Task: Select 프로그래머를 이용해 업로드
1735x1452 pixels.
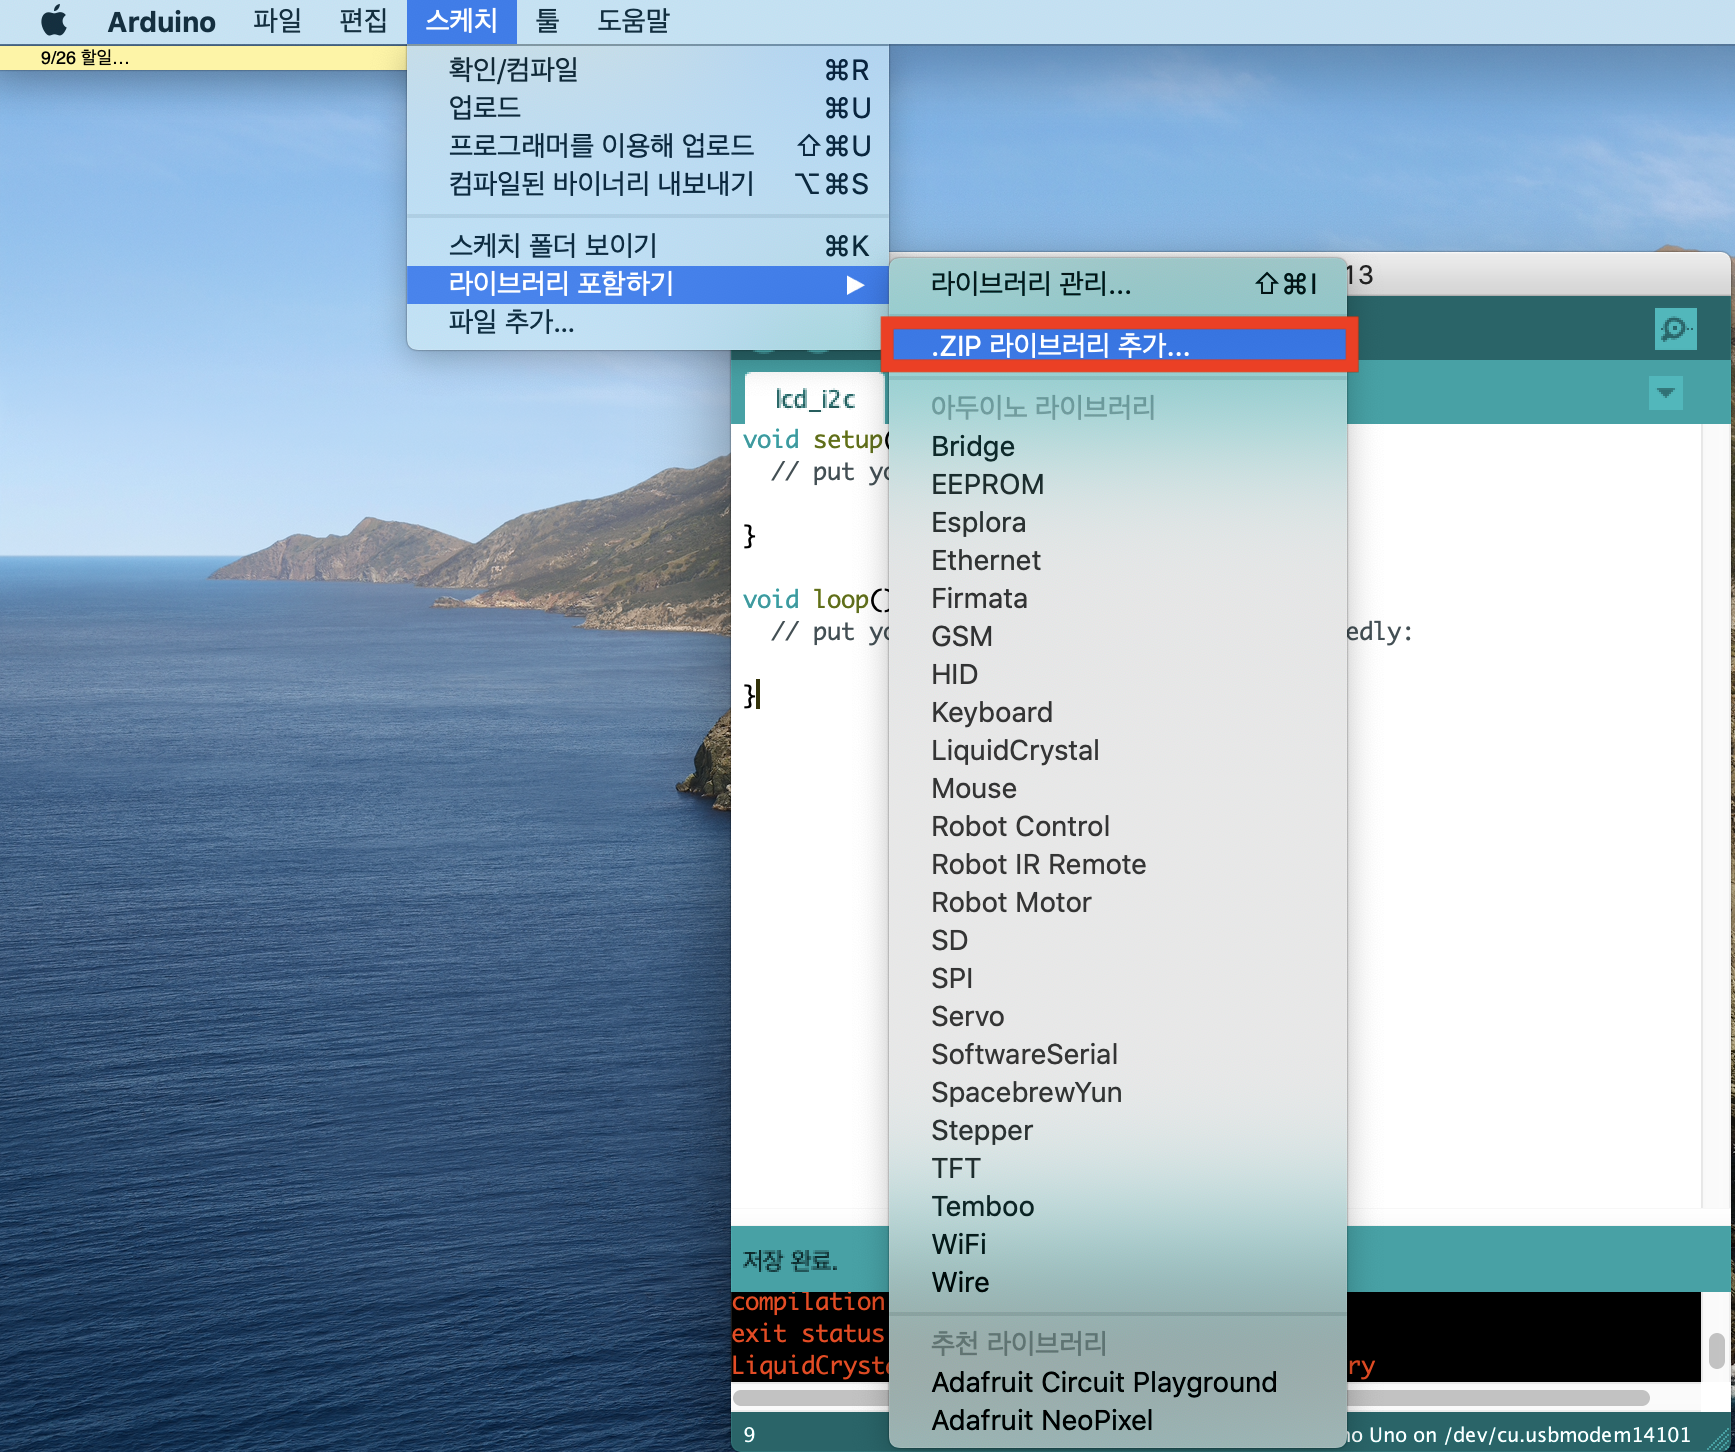Action: click(x=648, y=146)
